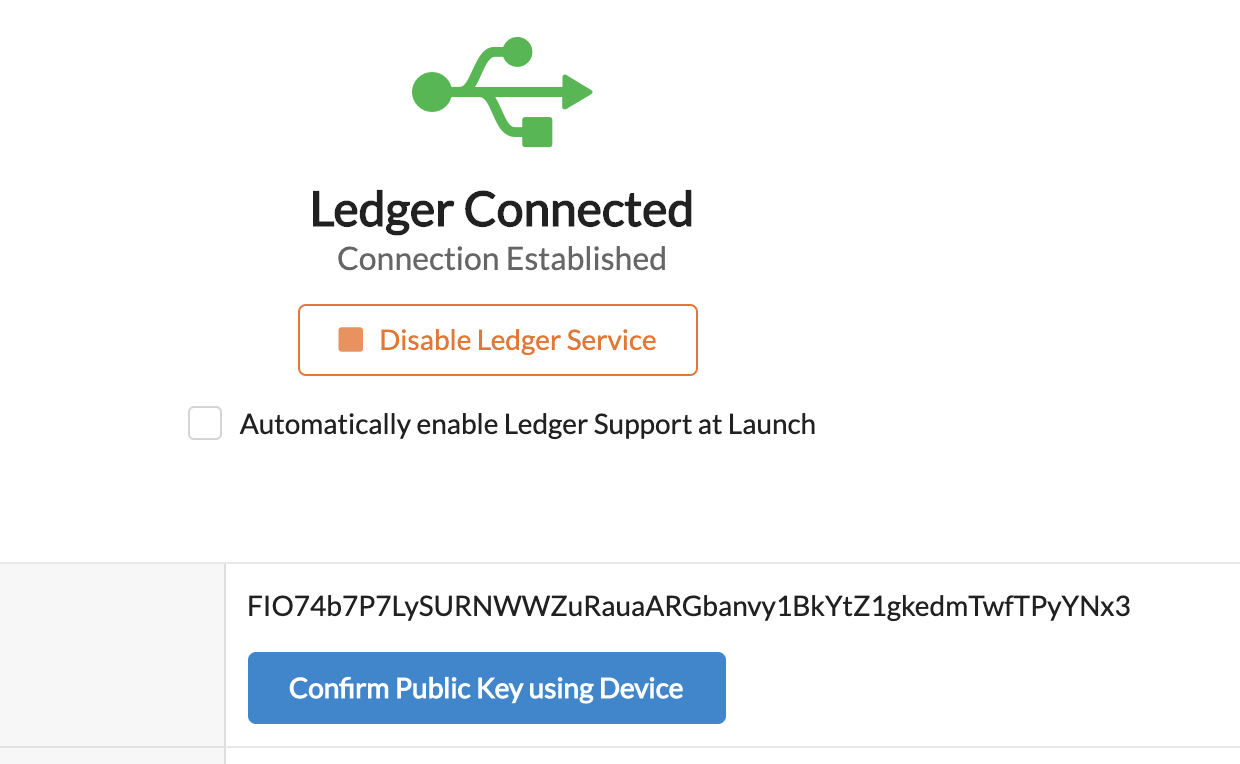The width and height of the screenshot is (1240, 764).
Task: Disable the Ledger Service
Action: coord(498,340)
